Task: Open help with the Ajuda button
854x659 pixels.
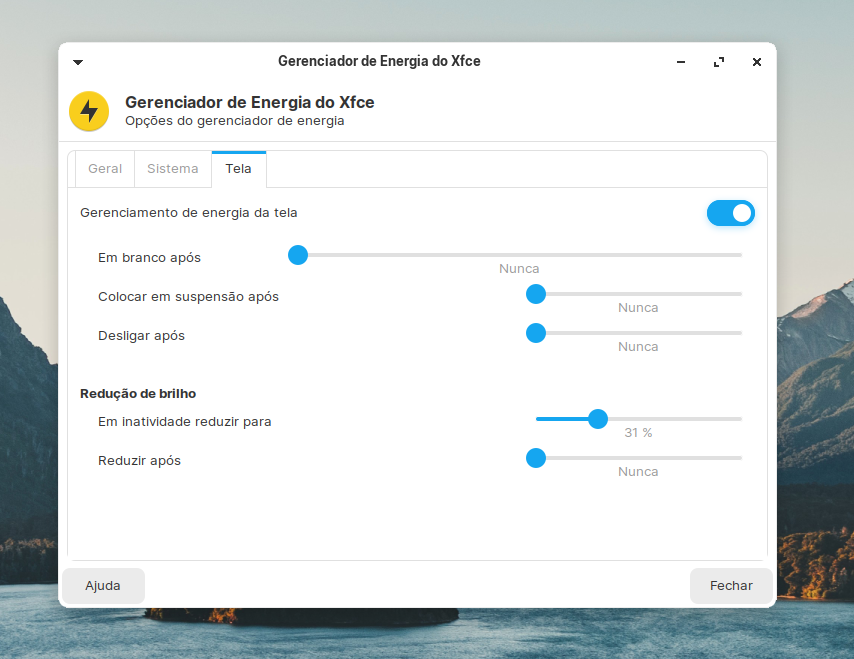Action: 103,586
